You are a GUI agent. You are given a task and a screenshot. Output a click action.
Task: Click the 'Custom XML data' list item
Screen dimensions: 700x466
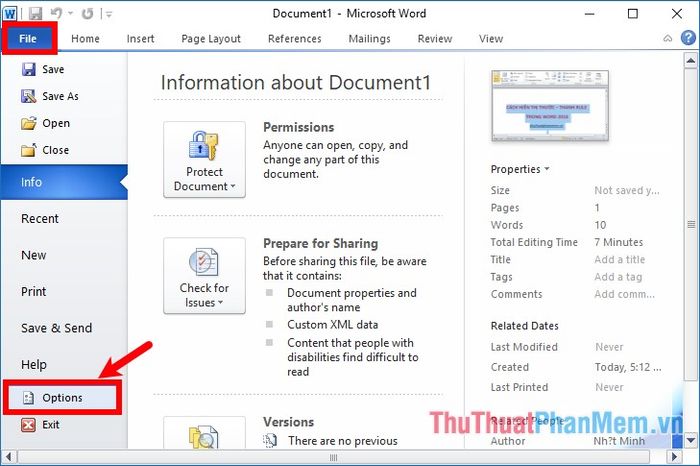click(x=333, y=325)
